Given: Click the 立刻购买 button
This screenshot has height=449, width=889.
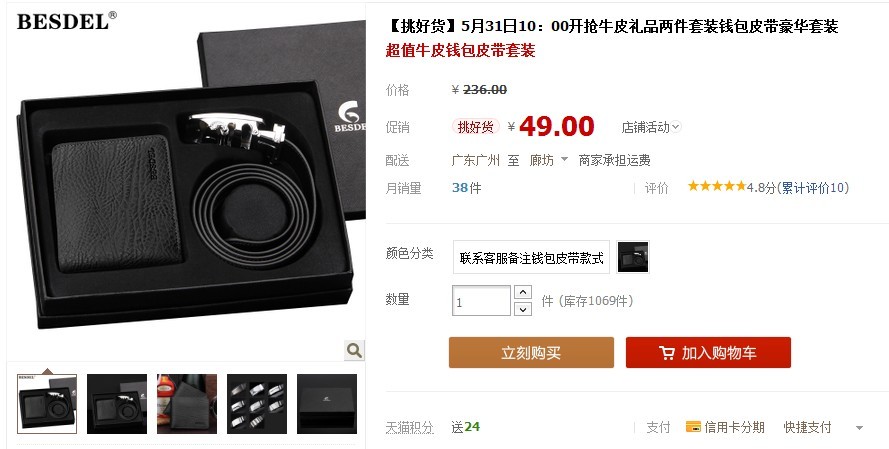Looking at the screenshot, I should [x=531, y=353].
